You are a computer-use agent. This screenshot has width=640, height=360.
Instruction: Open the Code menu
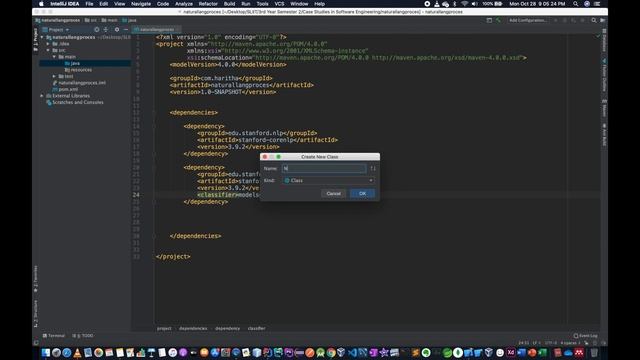[163, 4]
